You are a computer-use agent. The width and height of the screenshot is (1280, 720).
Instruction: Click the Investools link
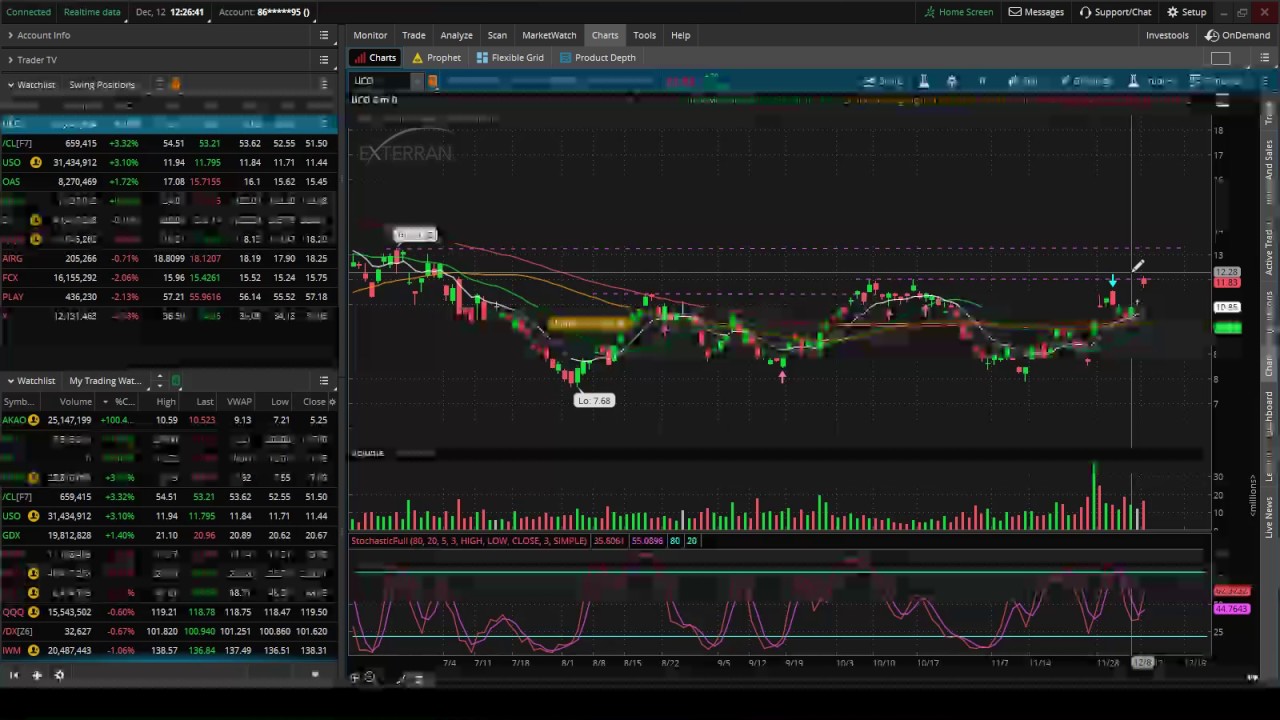[x=1167, y=35]
